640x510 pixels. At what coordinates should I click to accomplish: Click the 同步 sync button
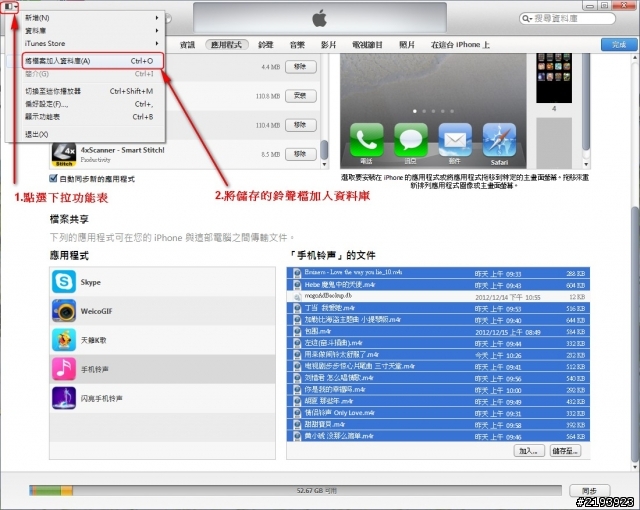(589, 491)
